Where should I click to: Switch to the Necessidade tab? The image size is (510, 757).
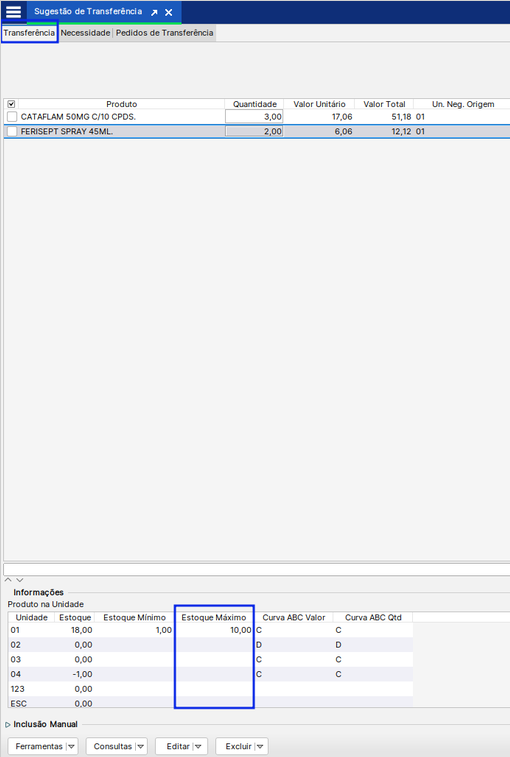click(x=85, y=33)
